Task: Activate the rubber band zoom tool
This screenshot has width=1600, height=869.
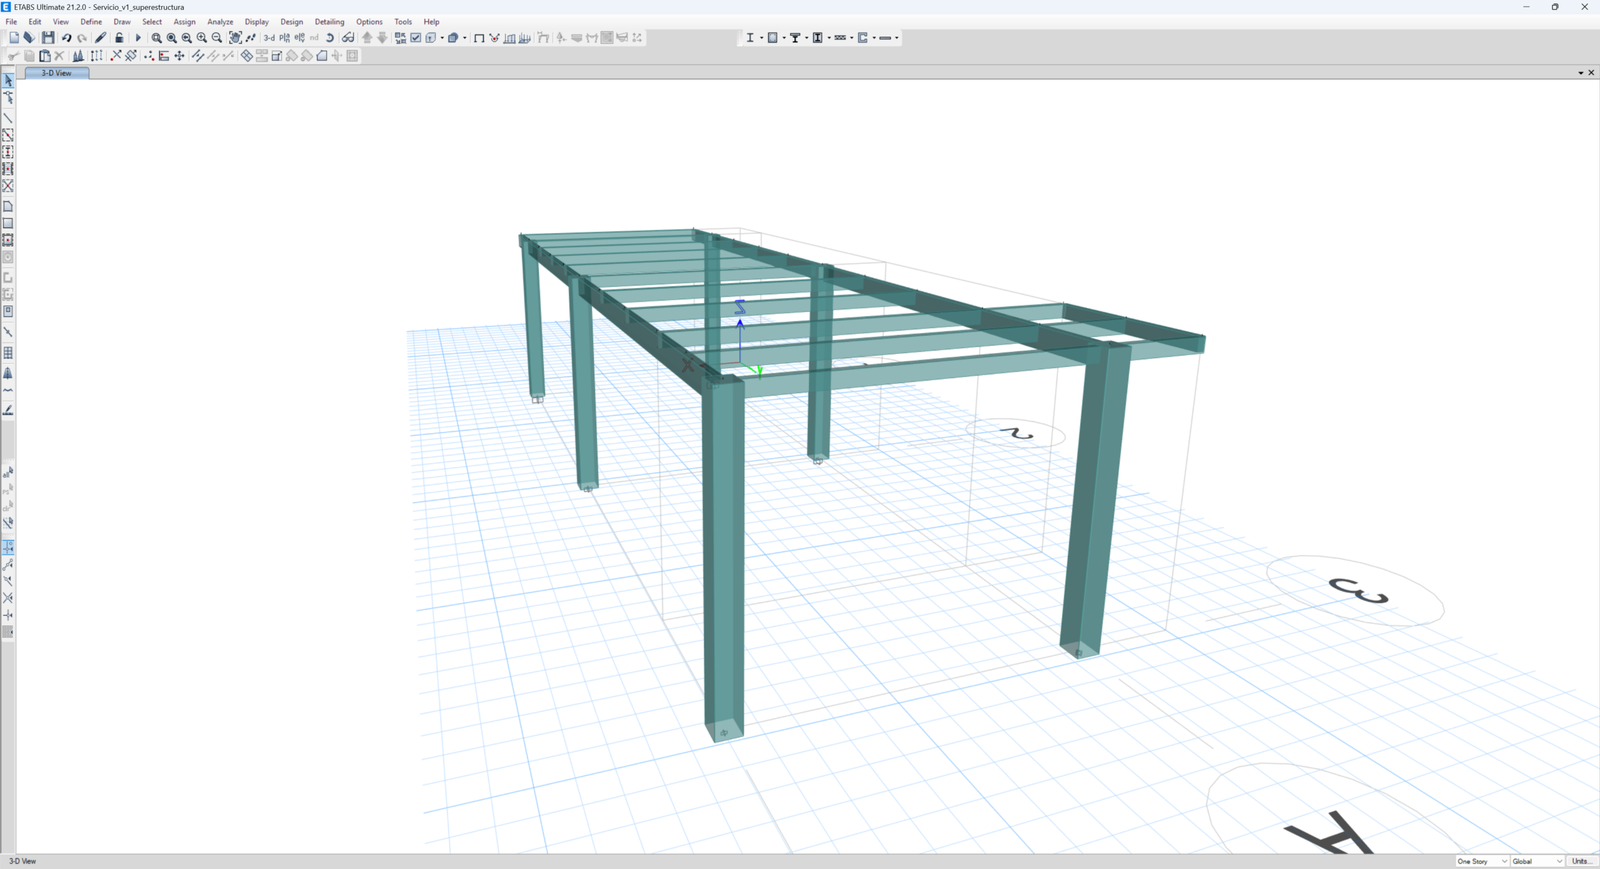Action: point(156,38)
